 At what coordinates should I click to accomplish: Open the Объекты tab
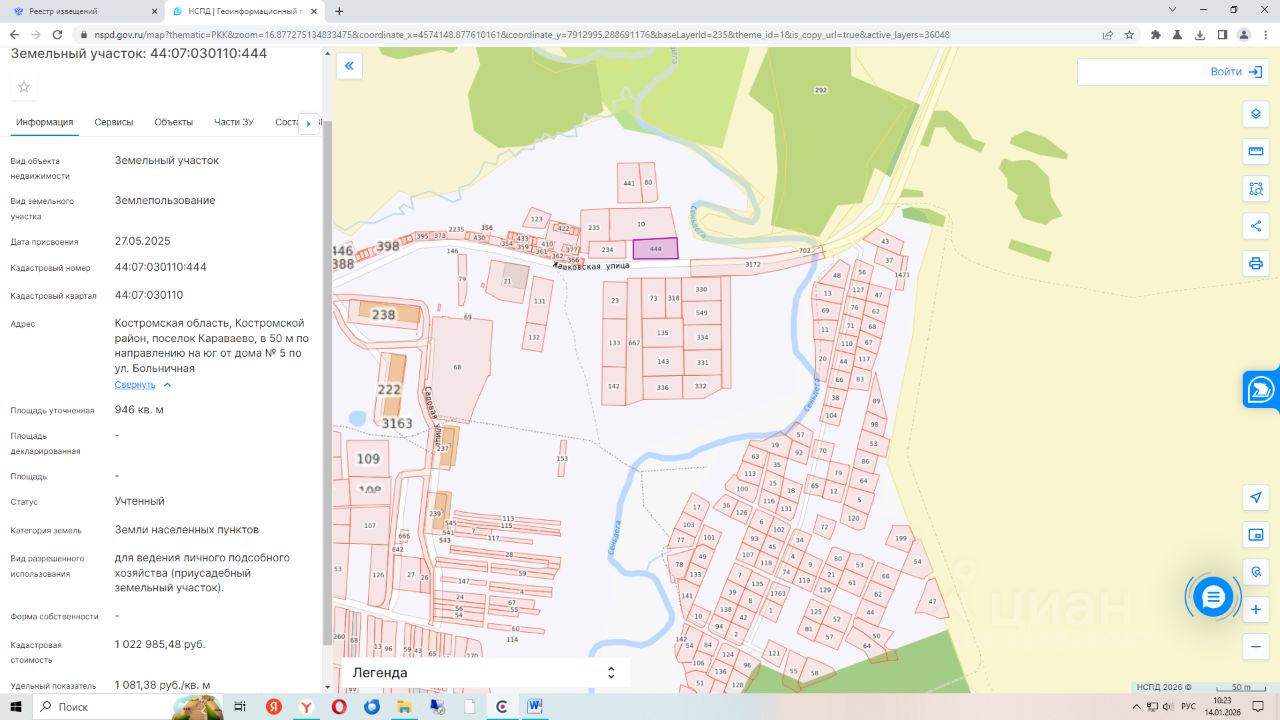point(173,122)
